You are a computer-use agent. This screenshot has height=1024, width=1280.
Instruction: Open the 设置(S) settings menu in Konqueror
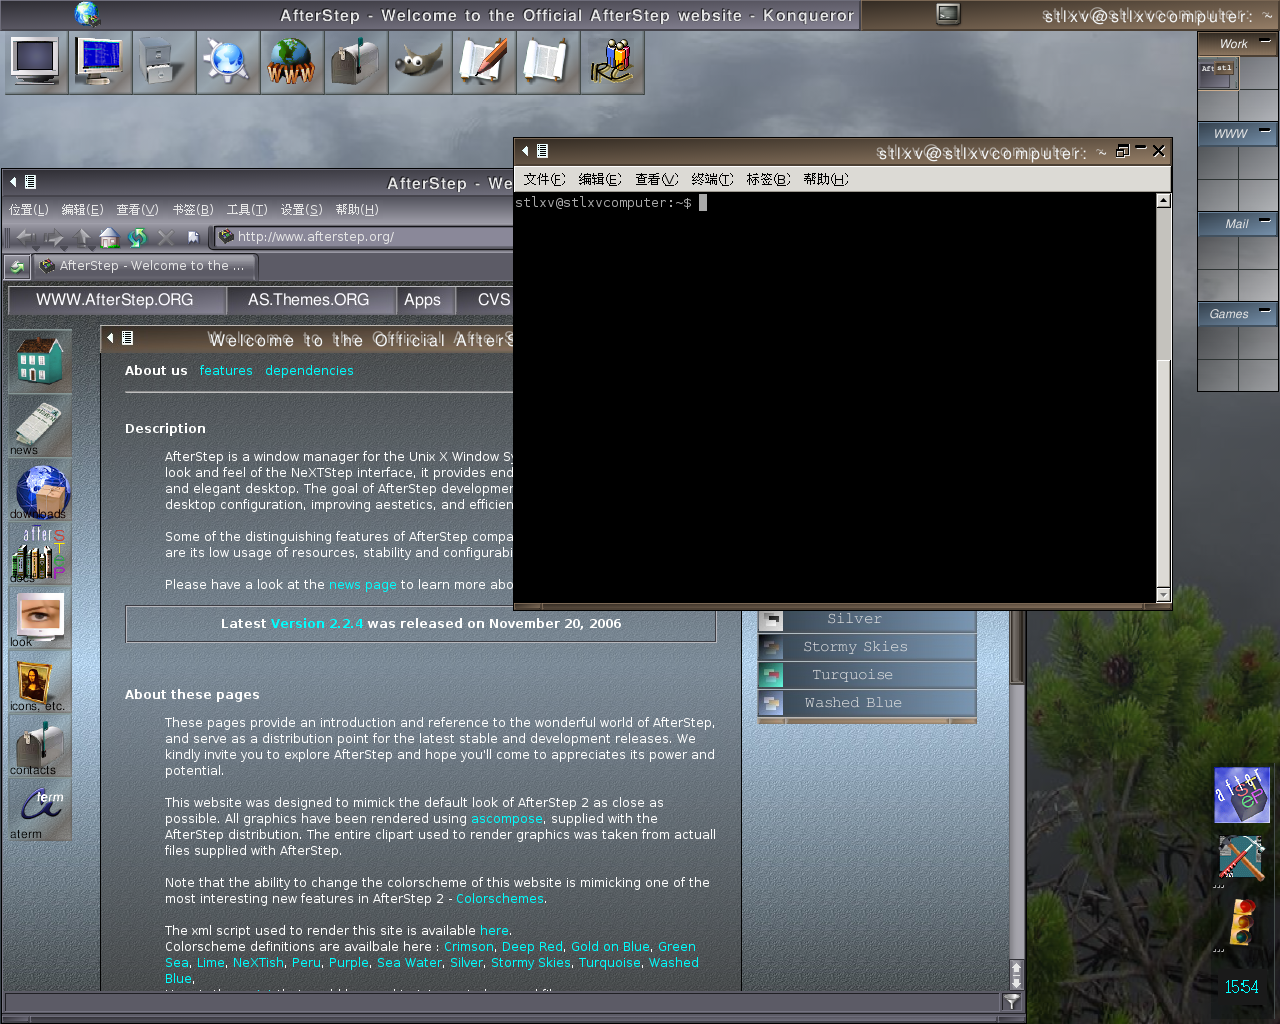point(302,210)
